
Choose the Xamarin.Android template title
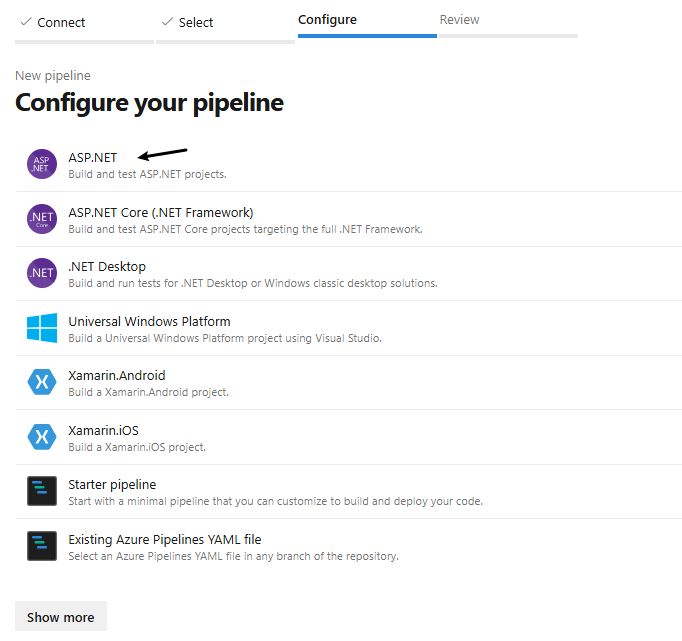pos(117,375)
